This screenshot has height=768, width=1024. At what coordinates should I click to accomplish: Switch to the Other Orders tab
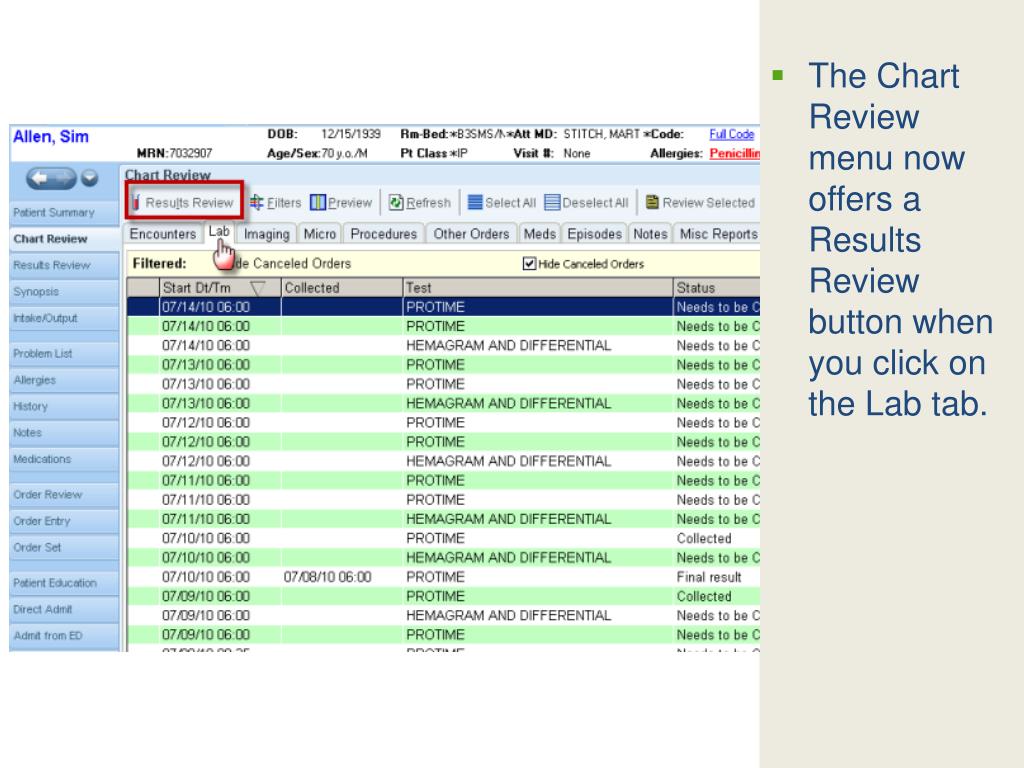click(471, 234)
